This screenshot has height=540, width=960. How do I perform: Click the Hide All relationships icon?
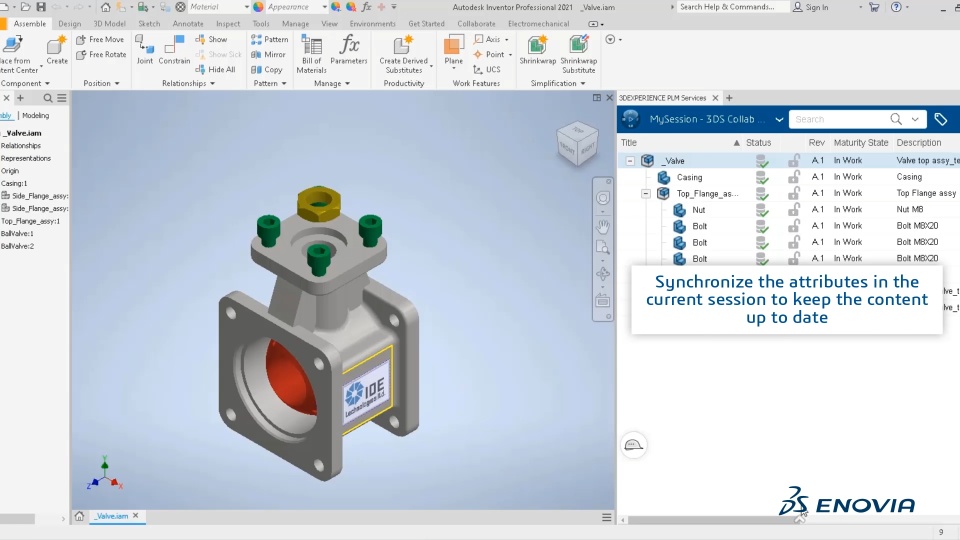(215, 70)
